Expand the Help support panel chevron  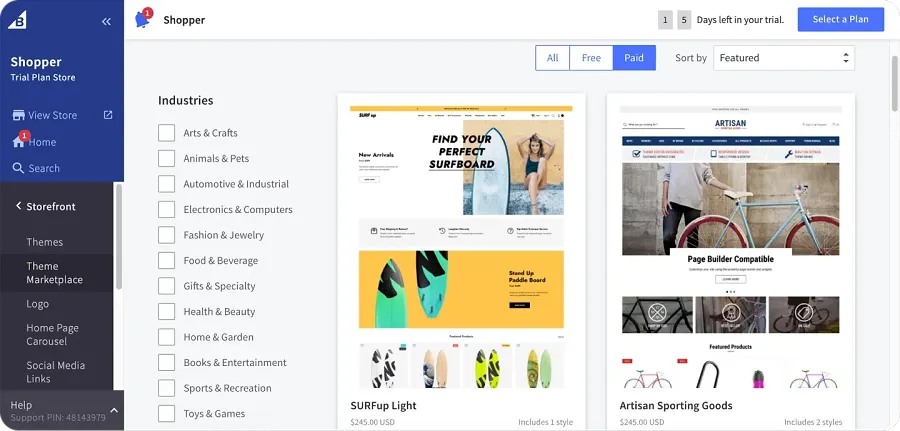114,410
